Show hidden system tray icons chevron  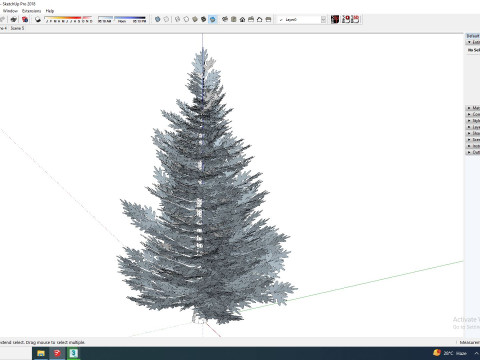(477, 353)
